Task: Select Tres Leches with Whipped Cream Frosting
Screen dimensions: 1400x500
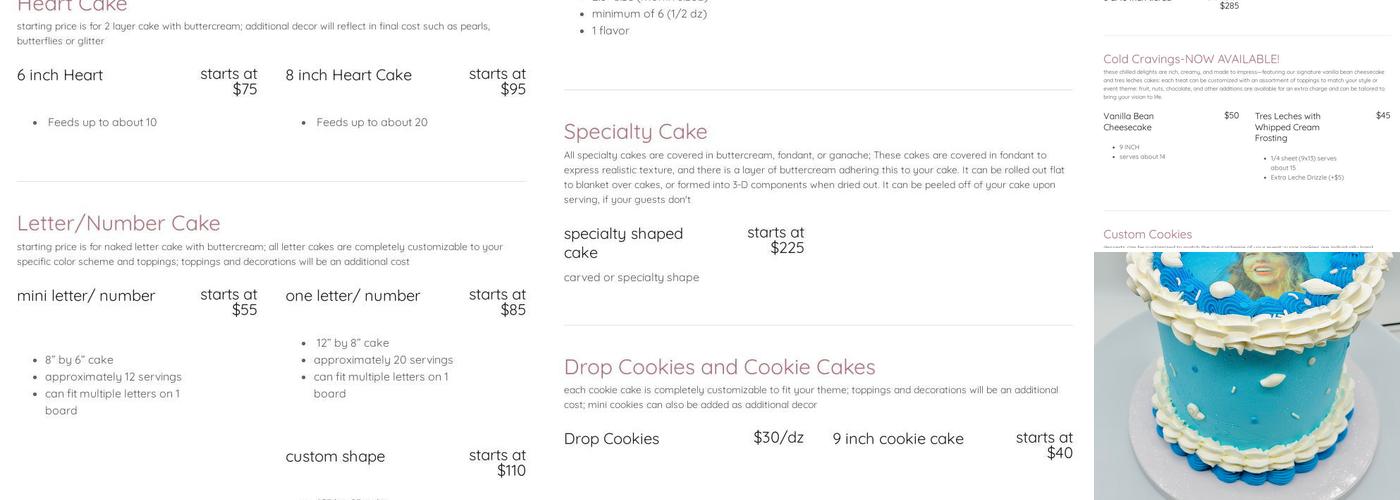Action: (x=1287, y=127)
